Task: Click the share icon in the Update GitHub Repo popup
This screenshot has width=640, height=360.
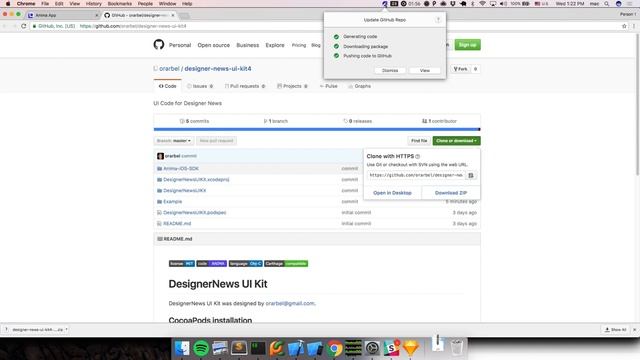Action: pyautogui.click(x=438, y=20)
